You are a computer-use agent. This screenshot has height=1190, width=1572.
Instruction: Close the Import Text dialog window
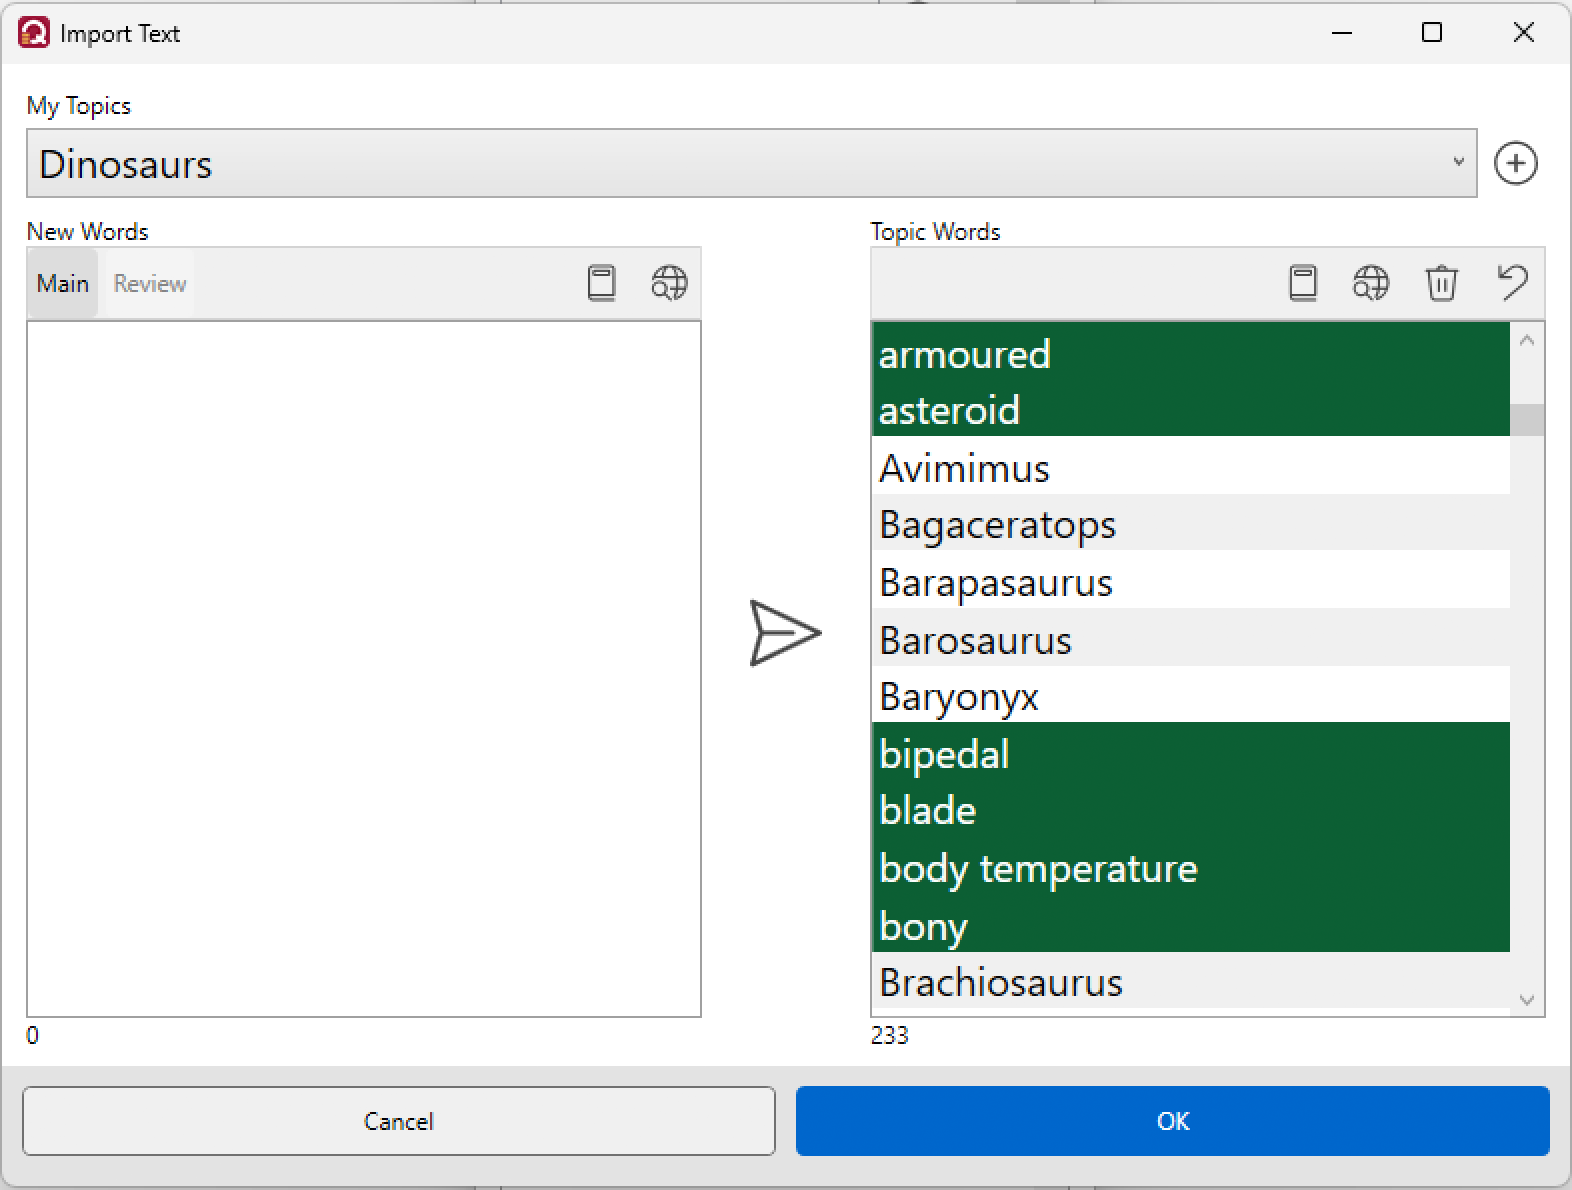click(x=1523, y=33)
